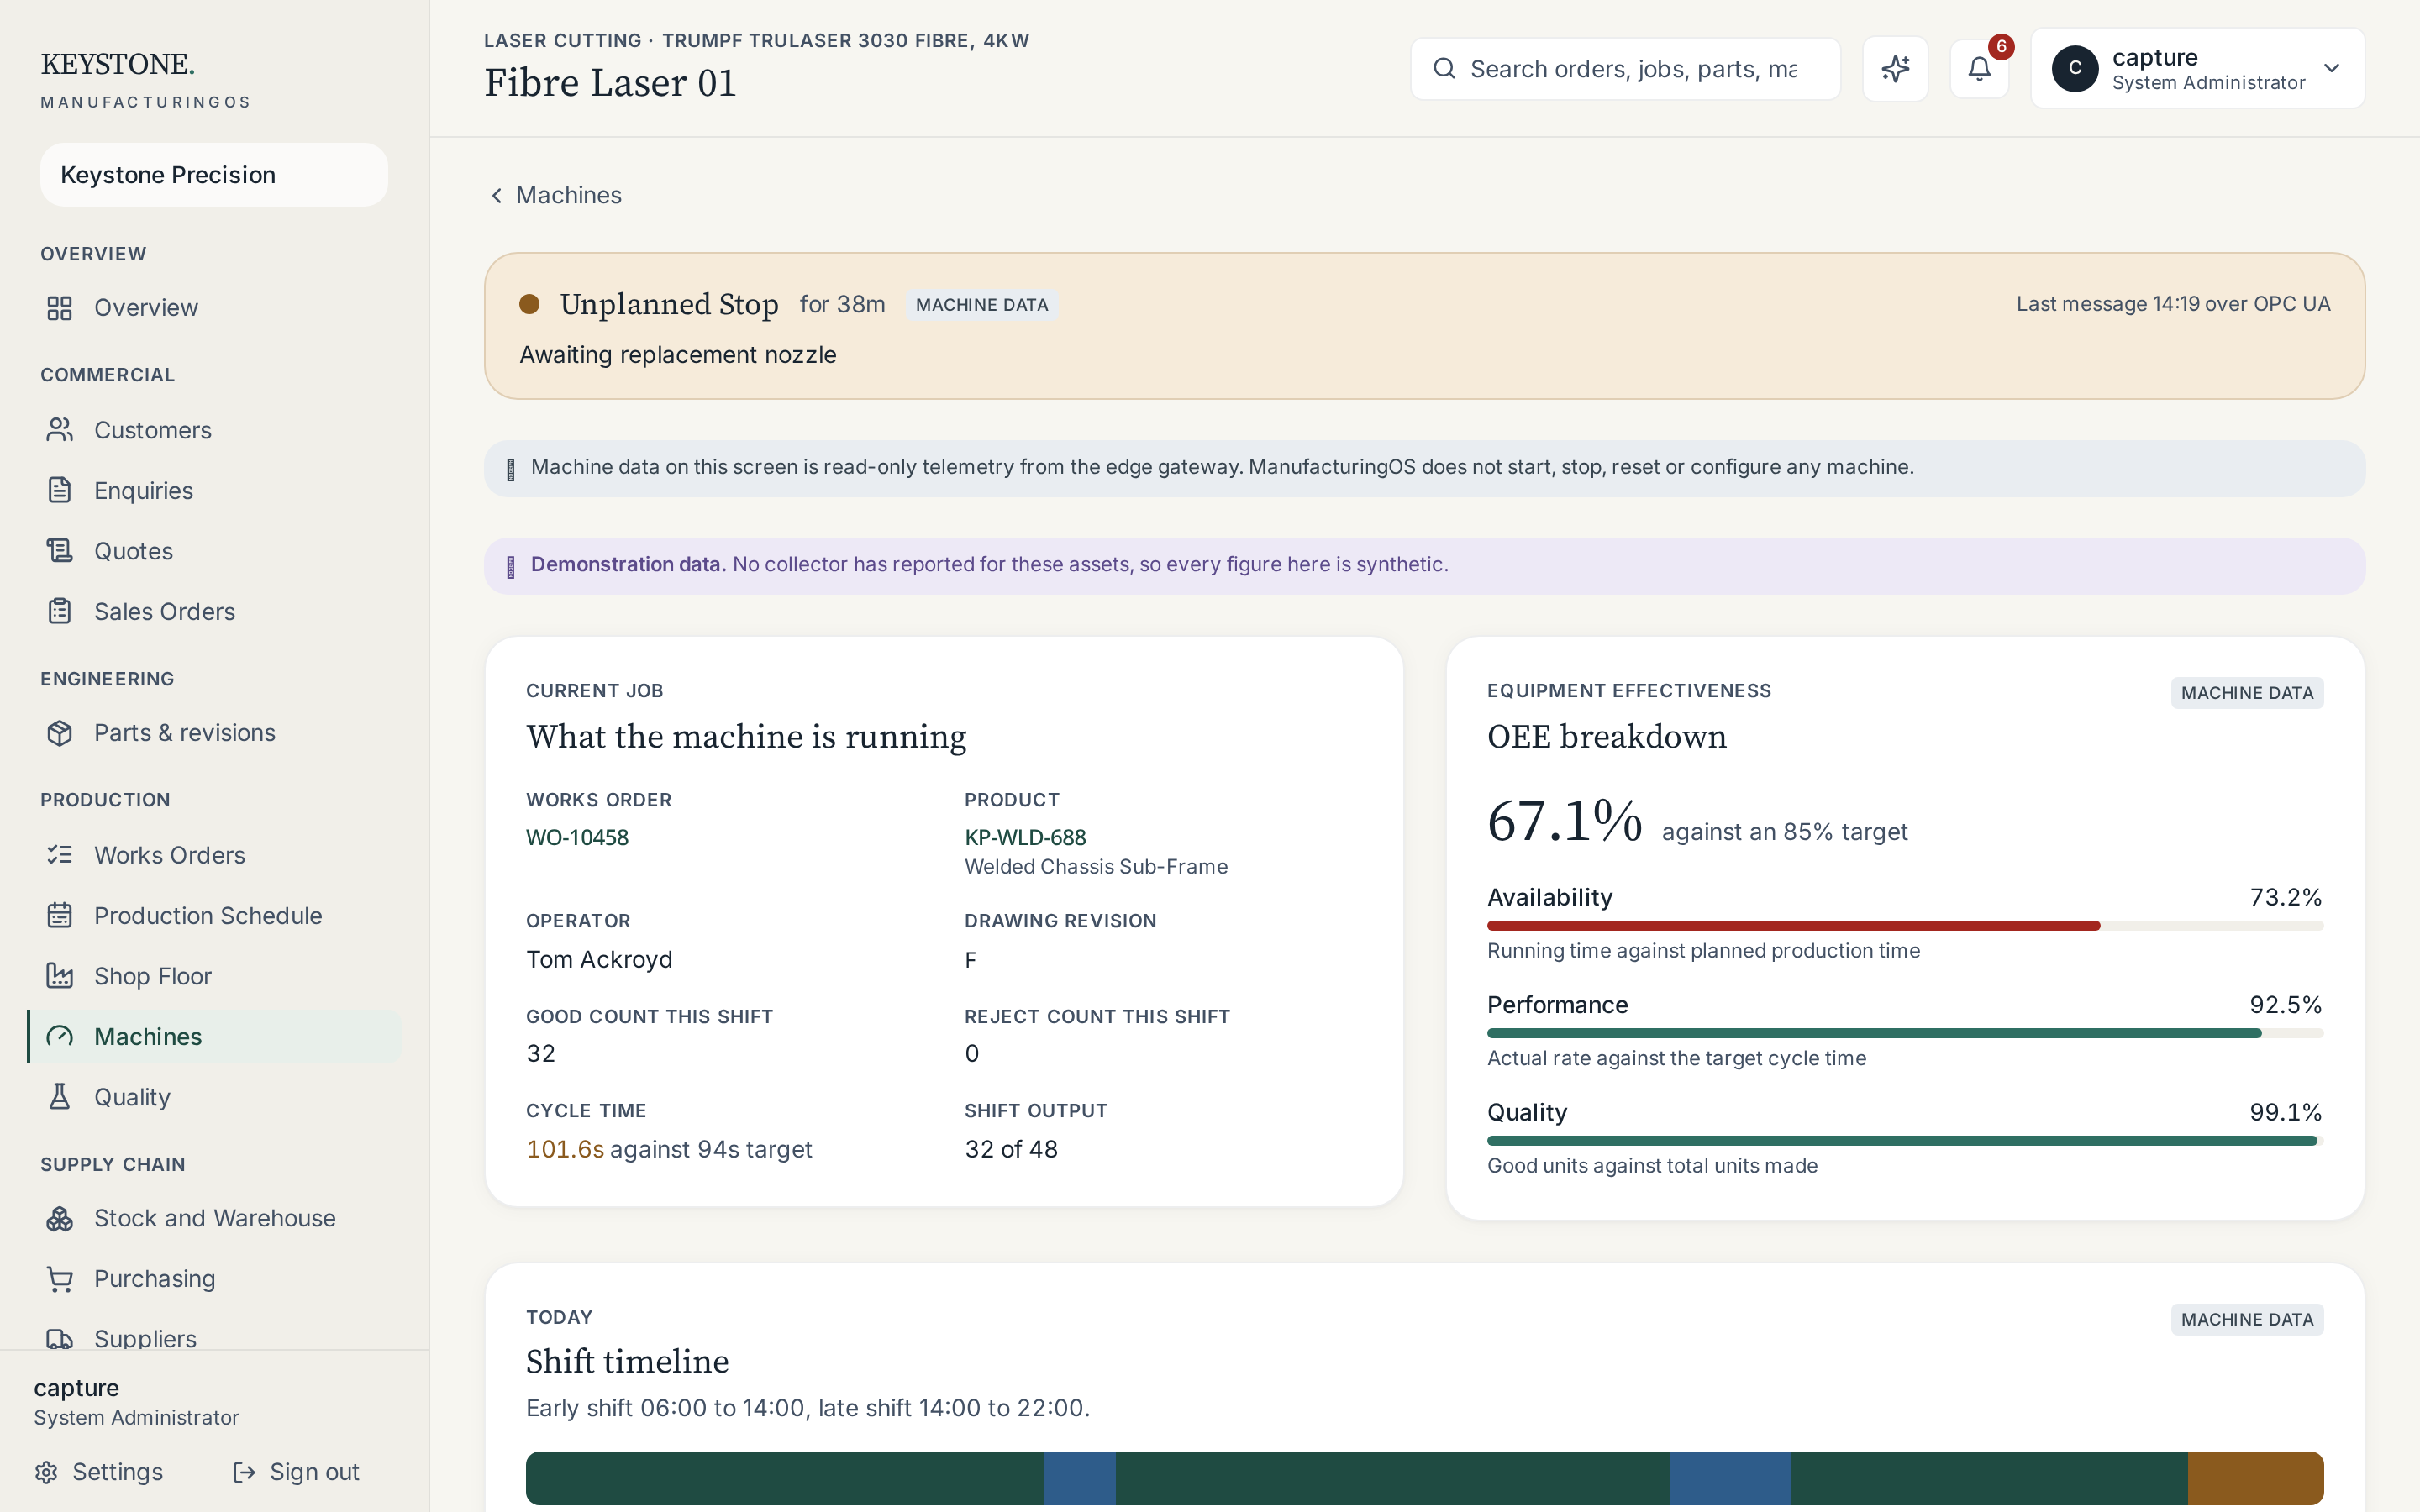
Task: Click the Sign out arrow icon
Action: point(244,1472)
